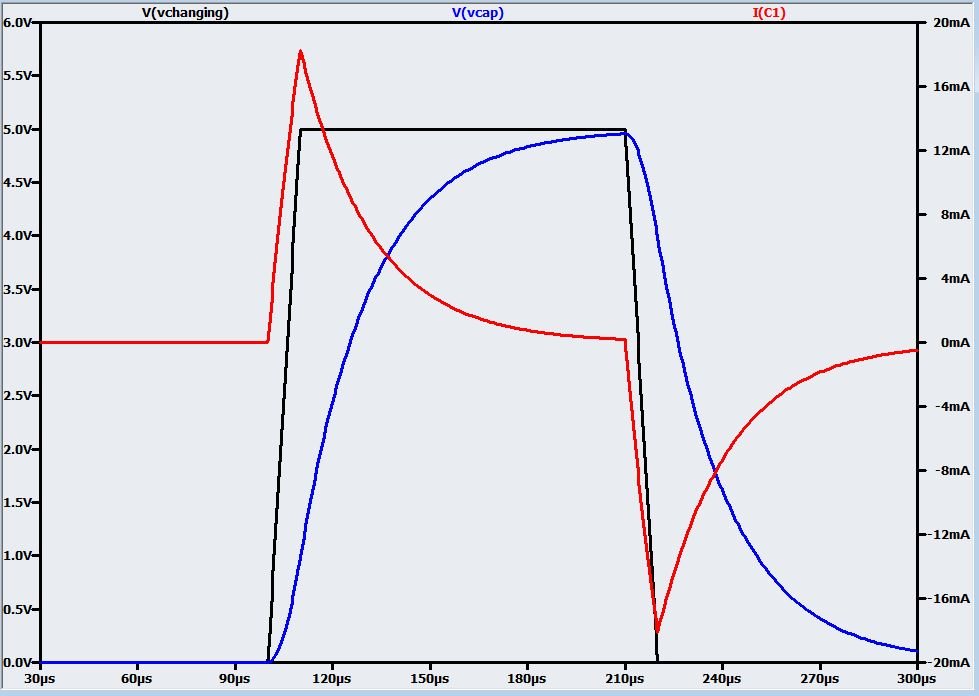
Task: Click the 5.0V label on left axis
Action: click(x=18, y=129)
